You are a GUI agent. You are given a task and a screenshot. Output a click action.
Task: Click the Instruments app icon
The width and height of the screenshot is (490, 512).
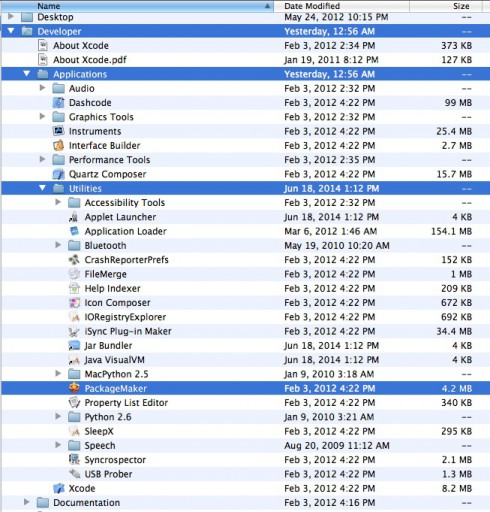click(x=59, y=131)
